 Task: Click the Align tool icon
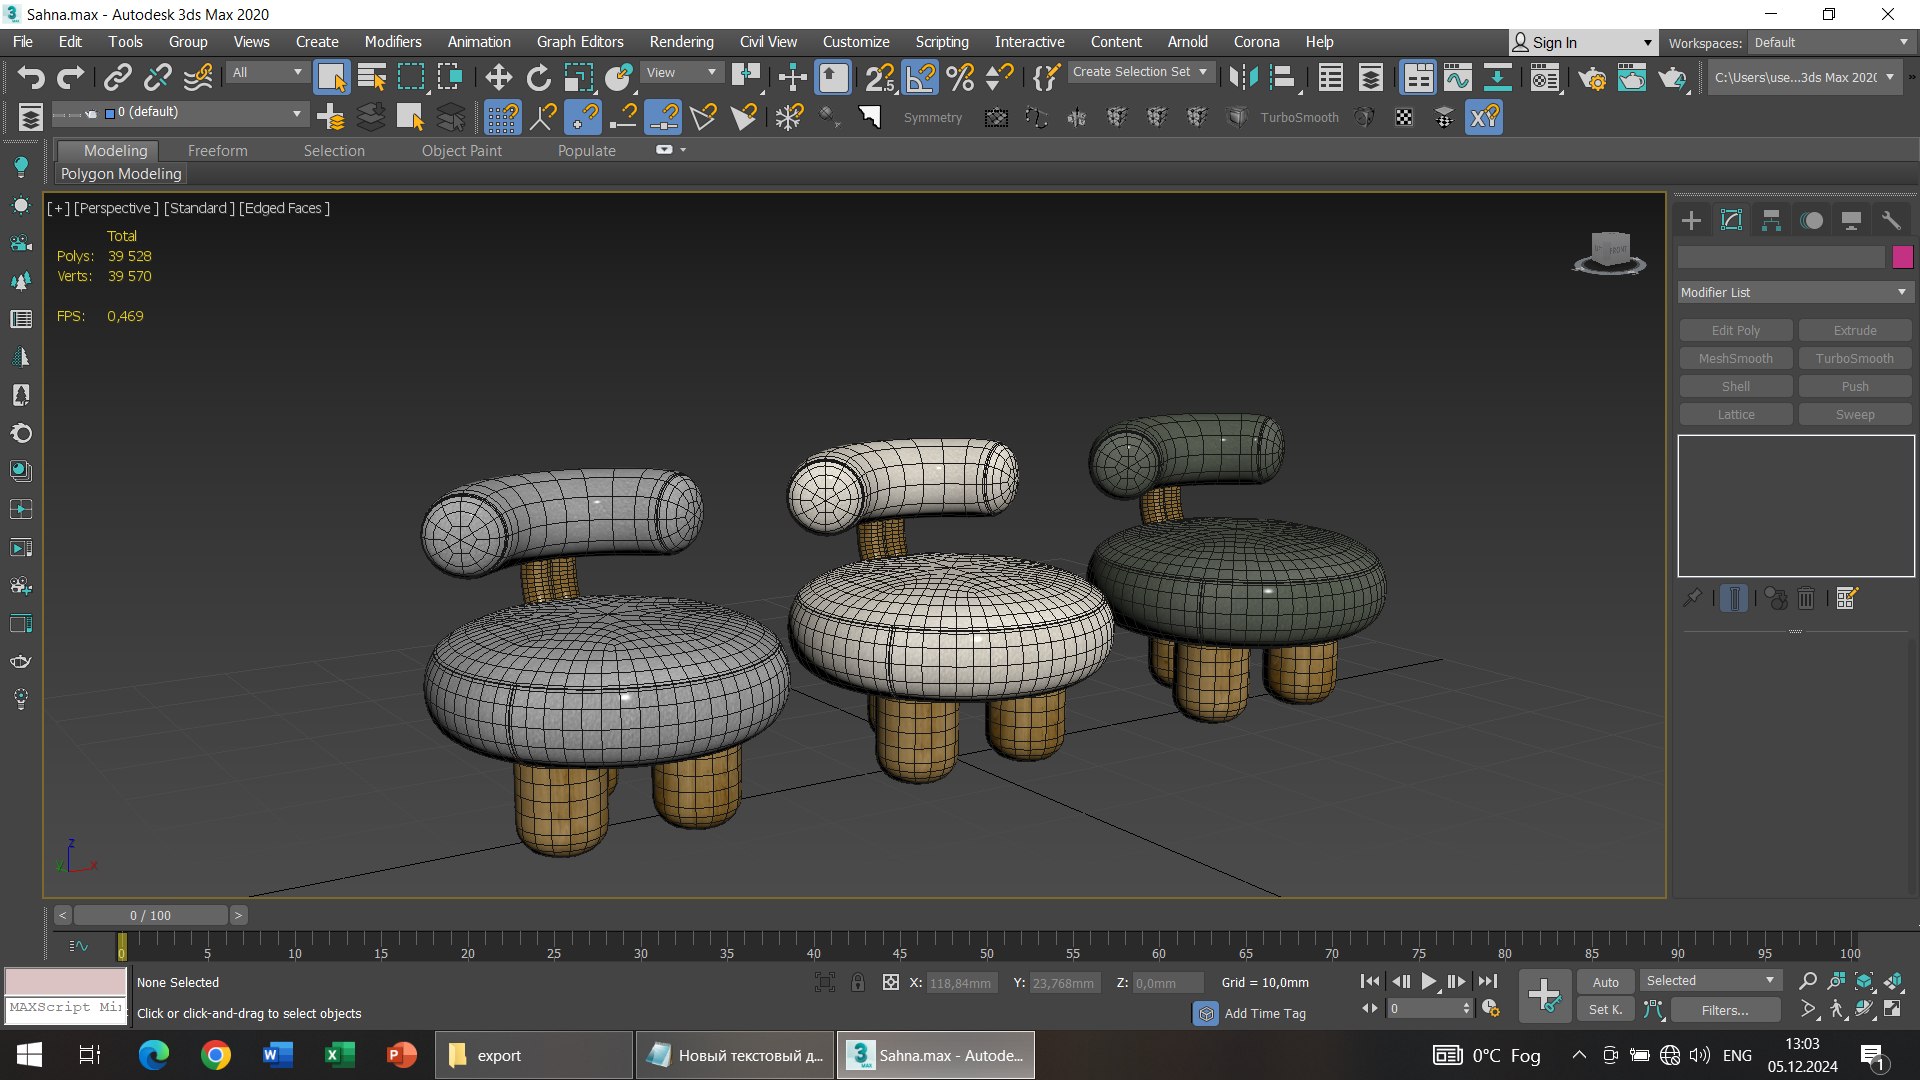click(1283, 77)
